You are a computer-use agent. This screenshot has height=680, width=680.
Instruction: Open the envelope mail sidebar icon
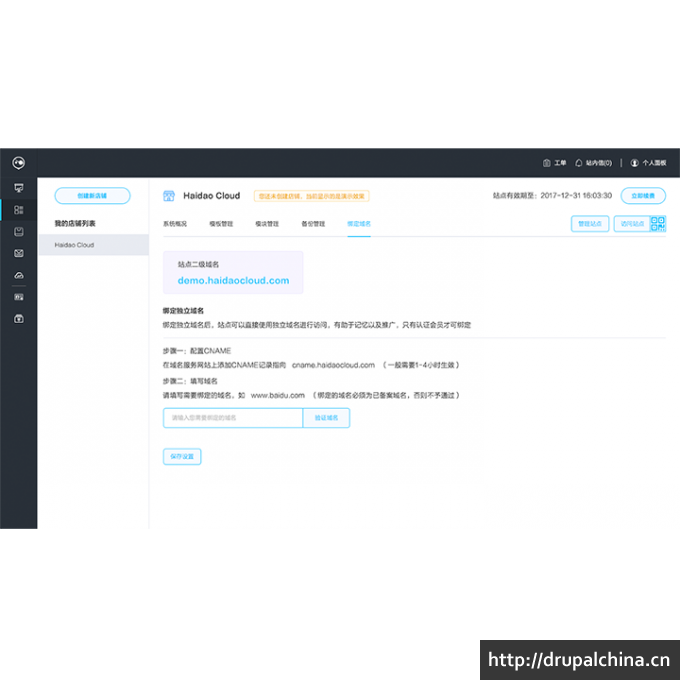pyautogui.click(x=19, y=253)
